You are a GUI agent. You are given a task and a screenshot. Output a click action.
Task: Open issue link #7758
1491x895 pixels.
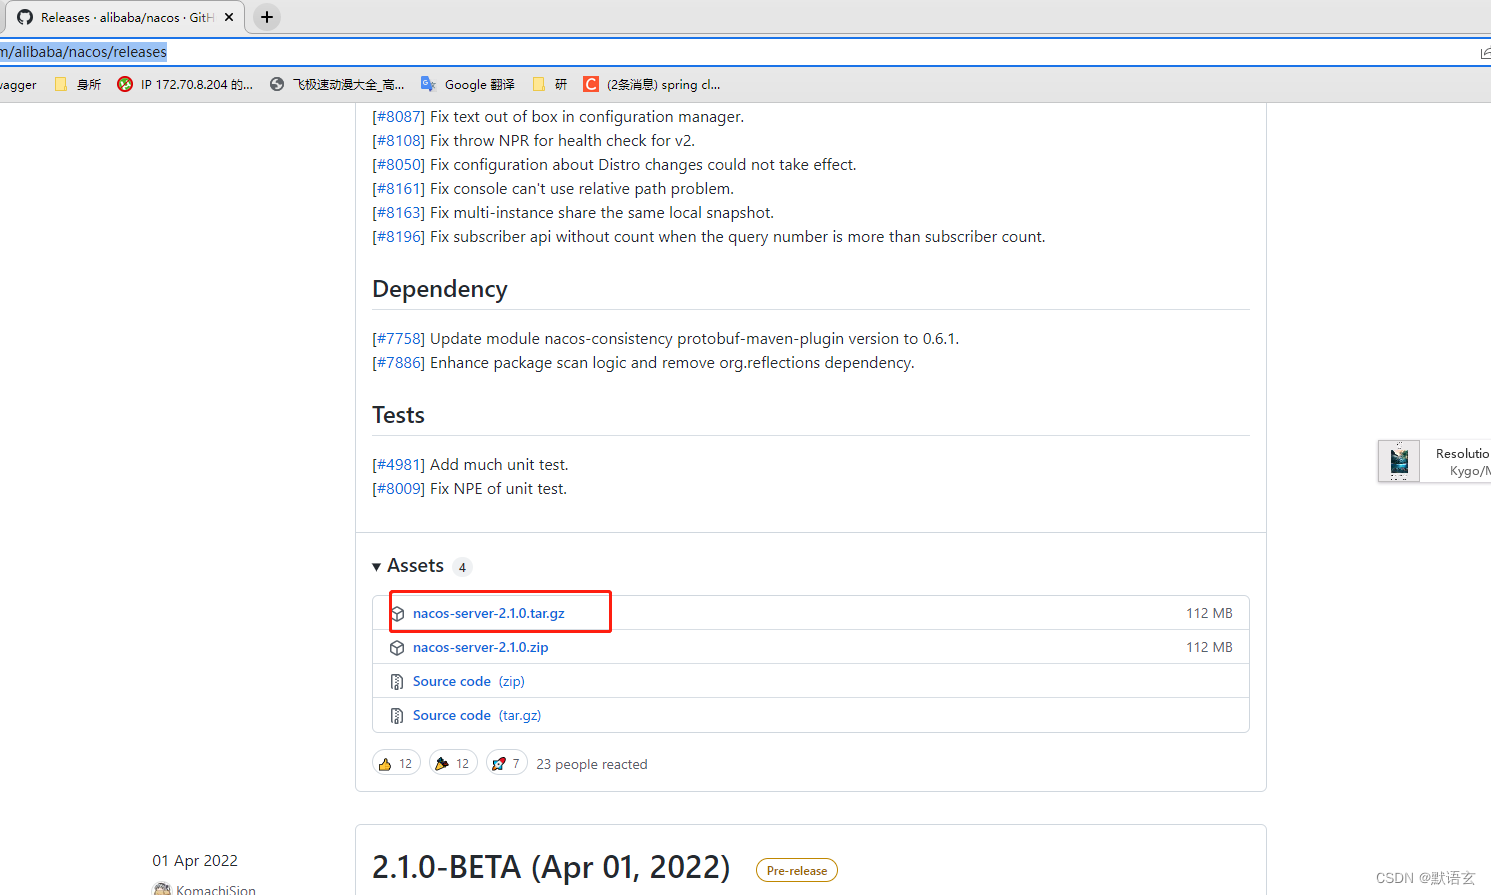[x=398, y=339]
